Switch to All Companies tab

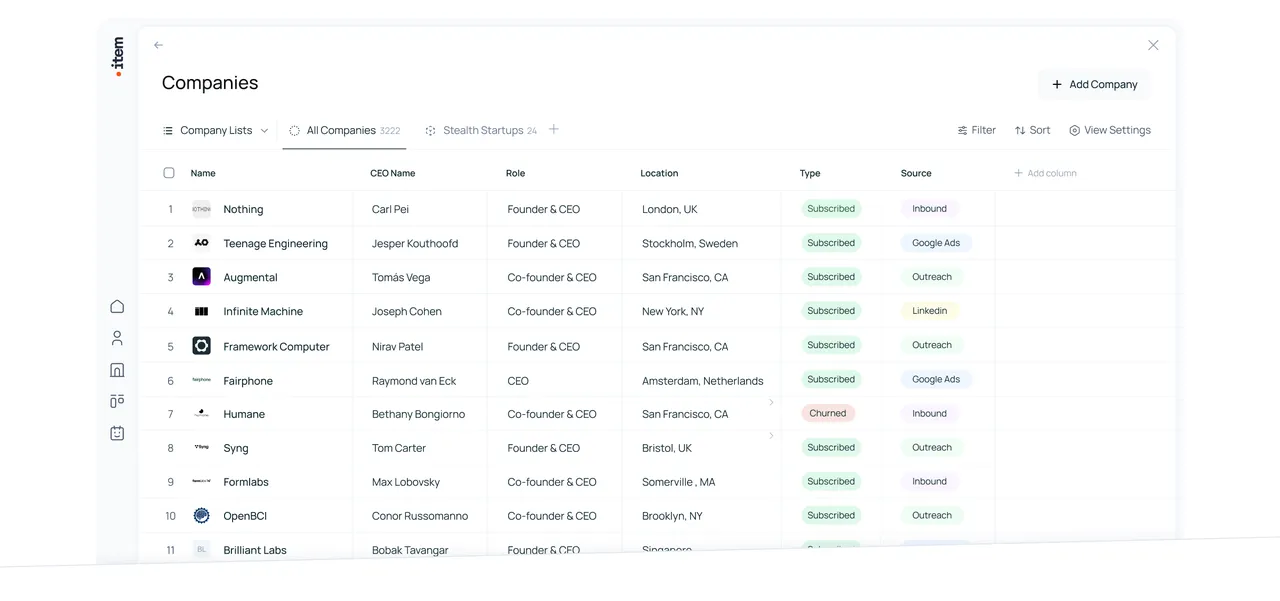(344, 130)
